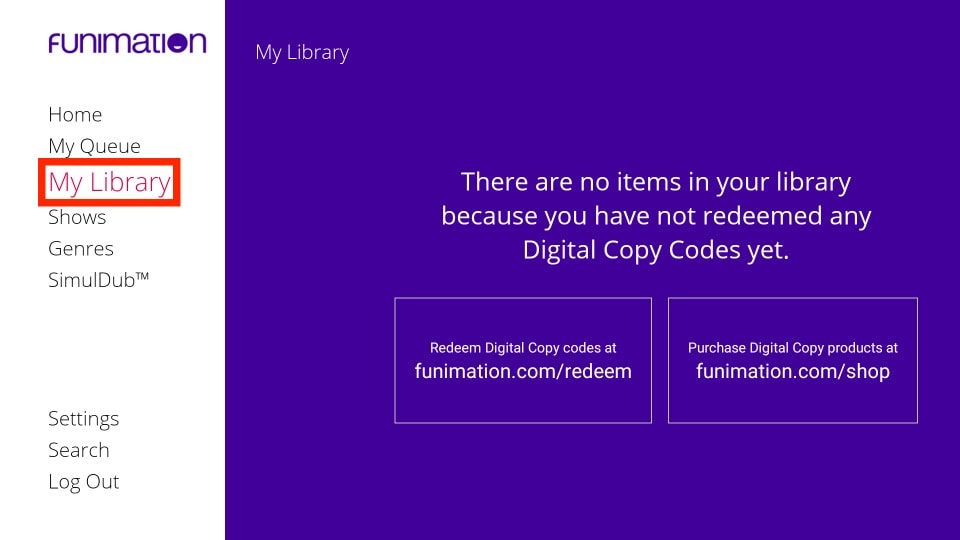Screen dimensions: 960x540
Task: Click the Funimation logo
Action: (x=127, y=43)
